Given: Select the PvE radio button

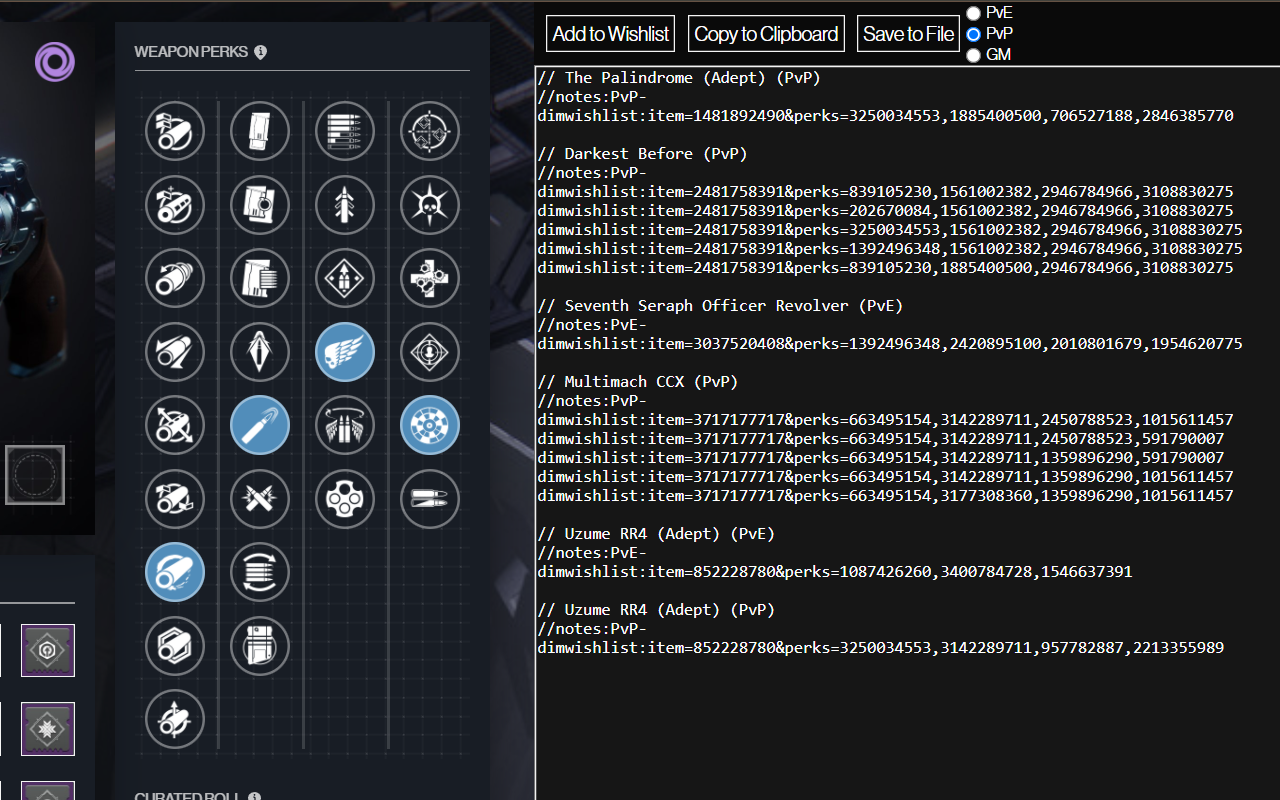Looking at the screenshot, I should (973, 13).
